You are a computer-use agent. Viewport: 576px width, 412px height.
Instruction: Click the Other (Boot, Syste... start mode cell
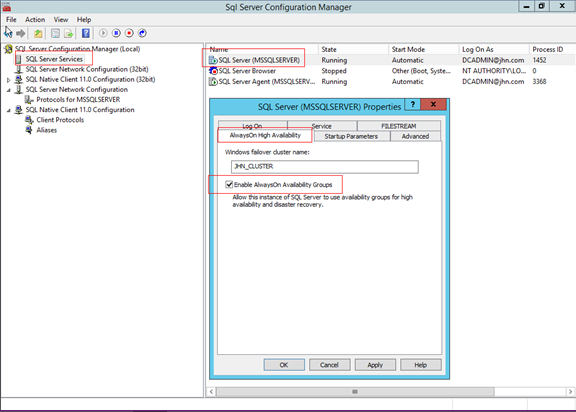coord(421,71)
